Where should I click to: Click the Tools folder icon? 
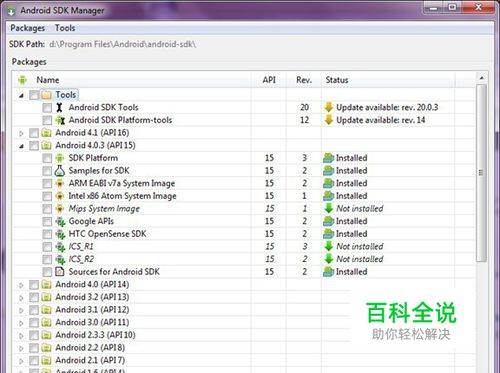(46, 95)
